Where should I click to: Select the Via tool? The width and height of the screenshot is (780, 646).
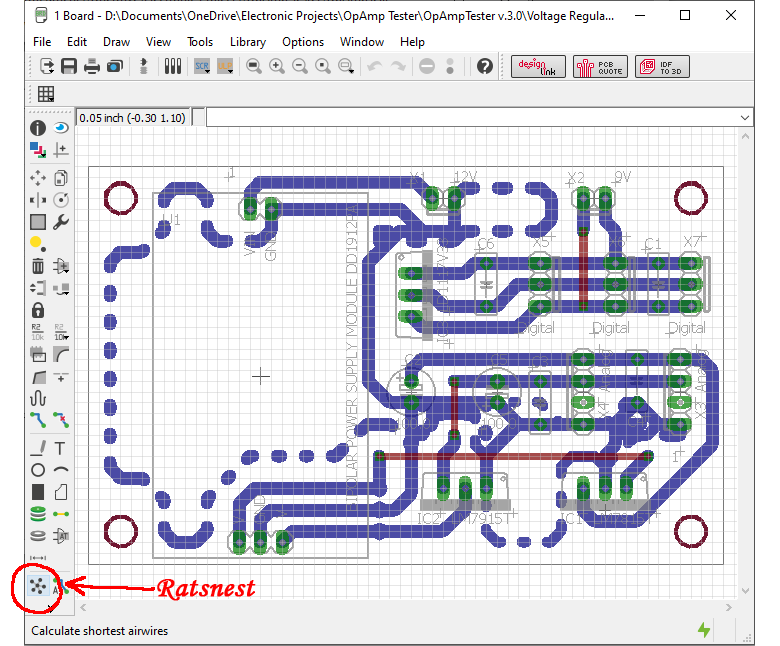click(38, 514)
